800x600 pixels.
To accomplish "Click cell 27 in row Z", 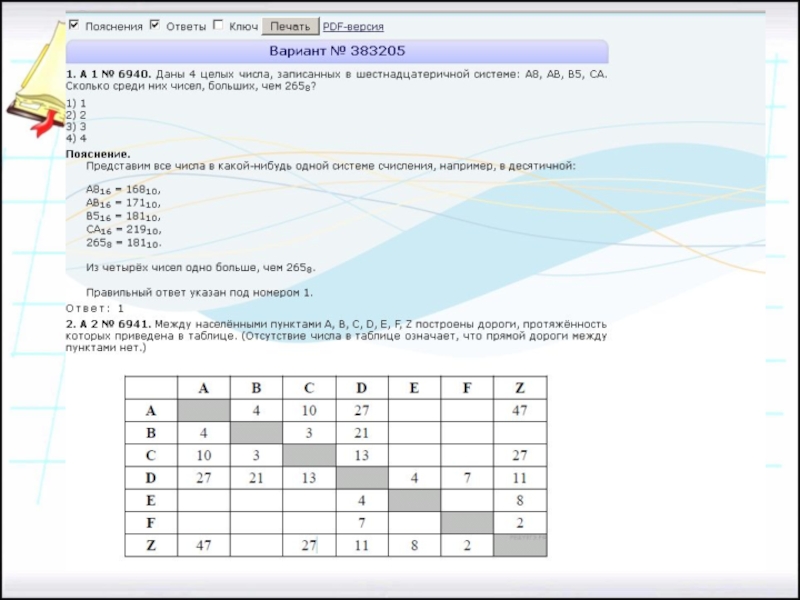I will (x=309, y=545).
